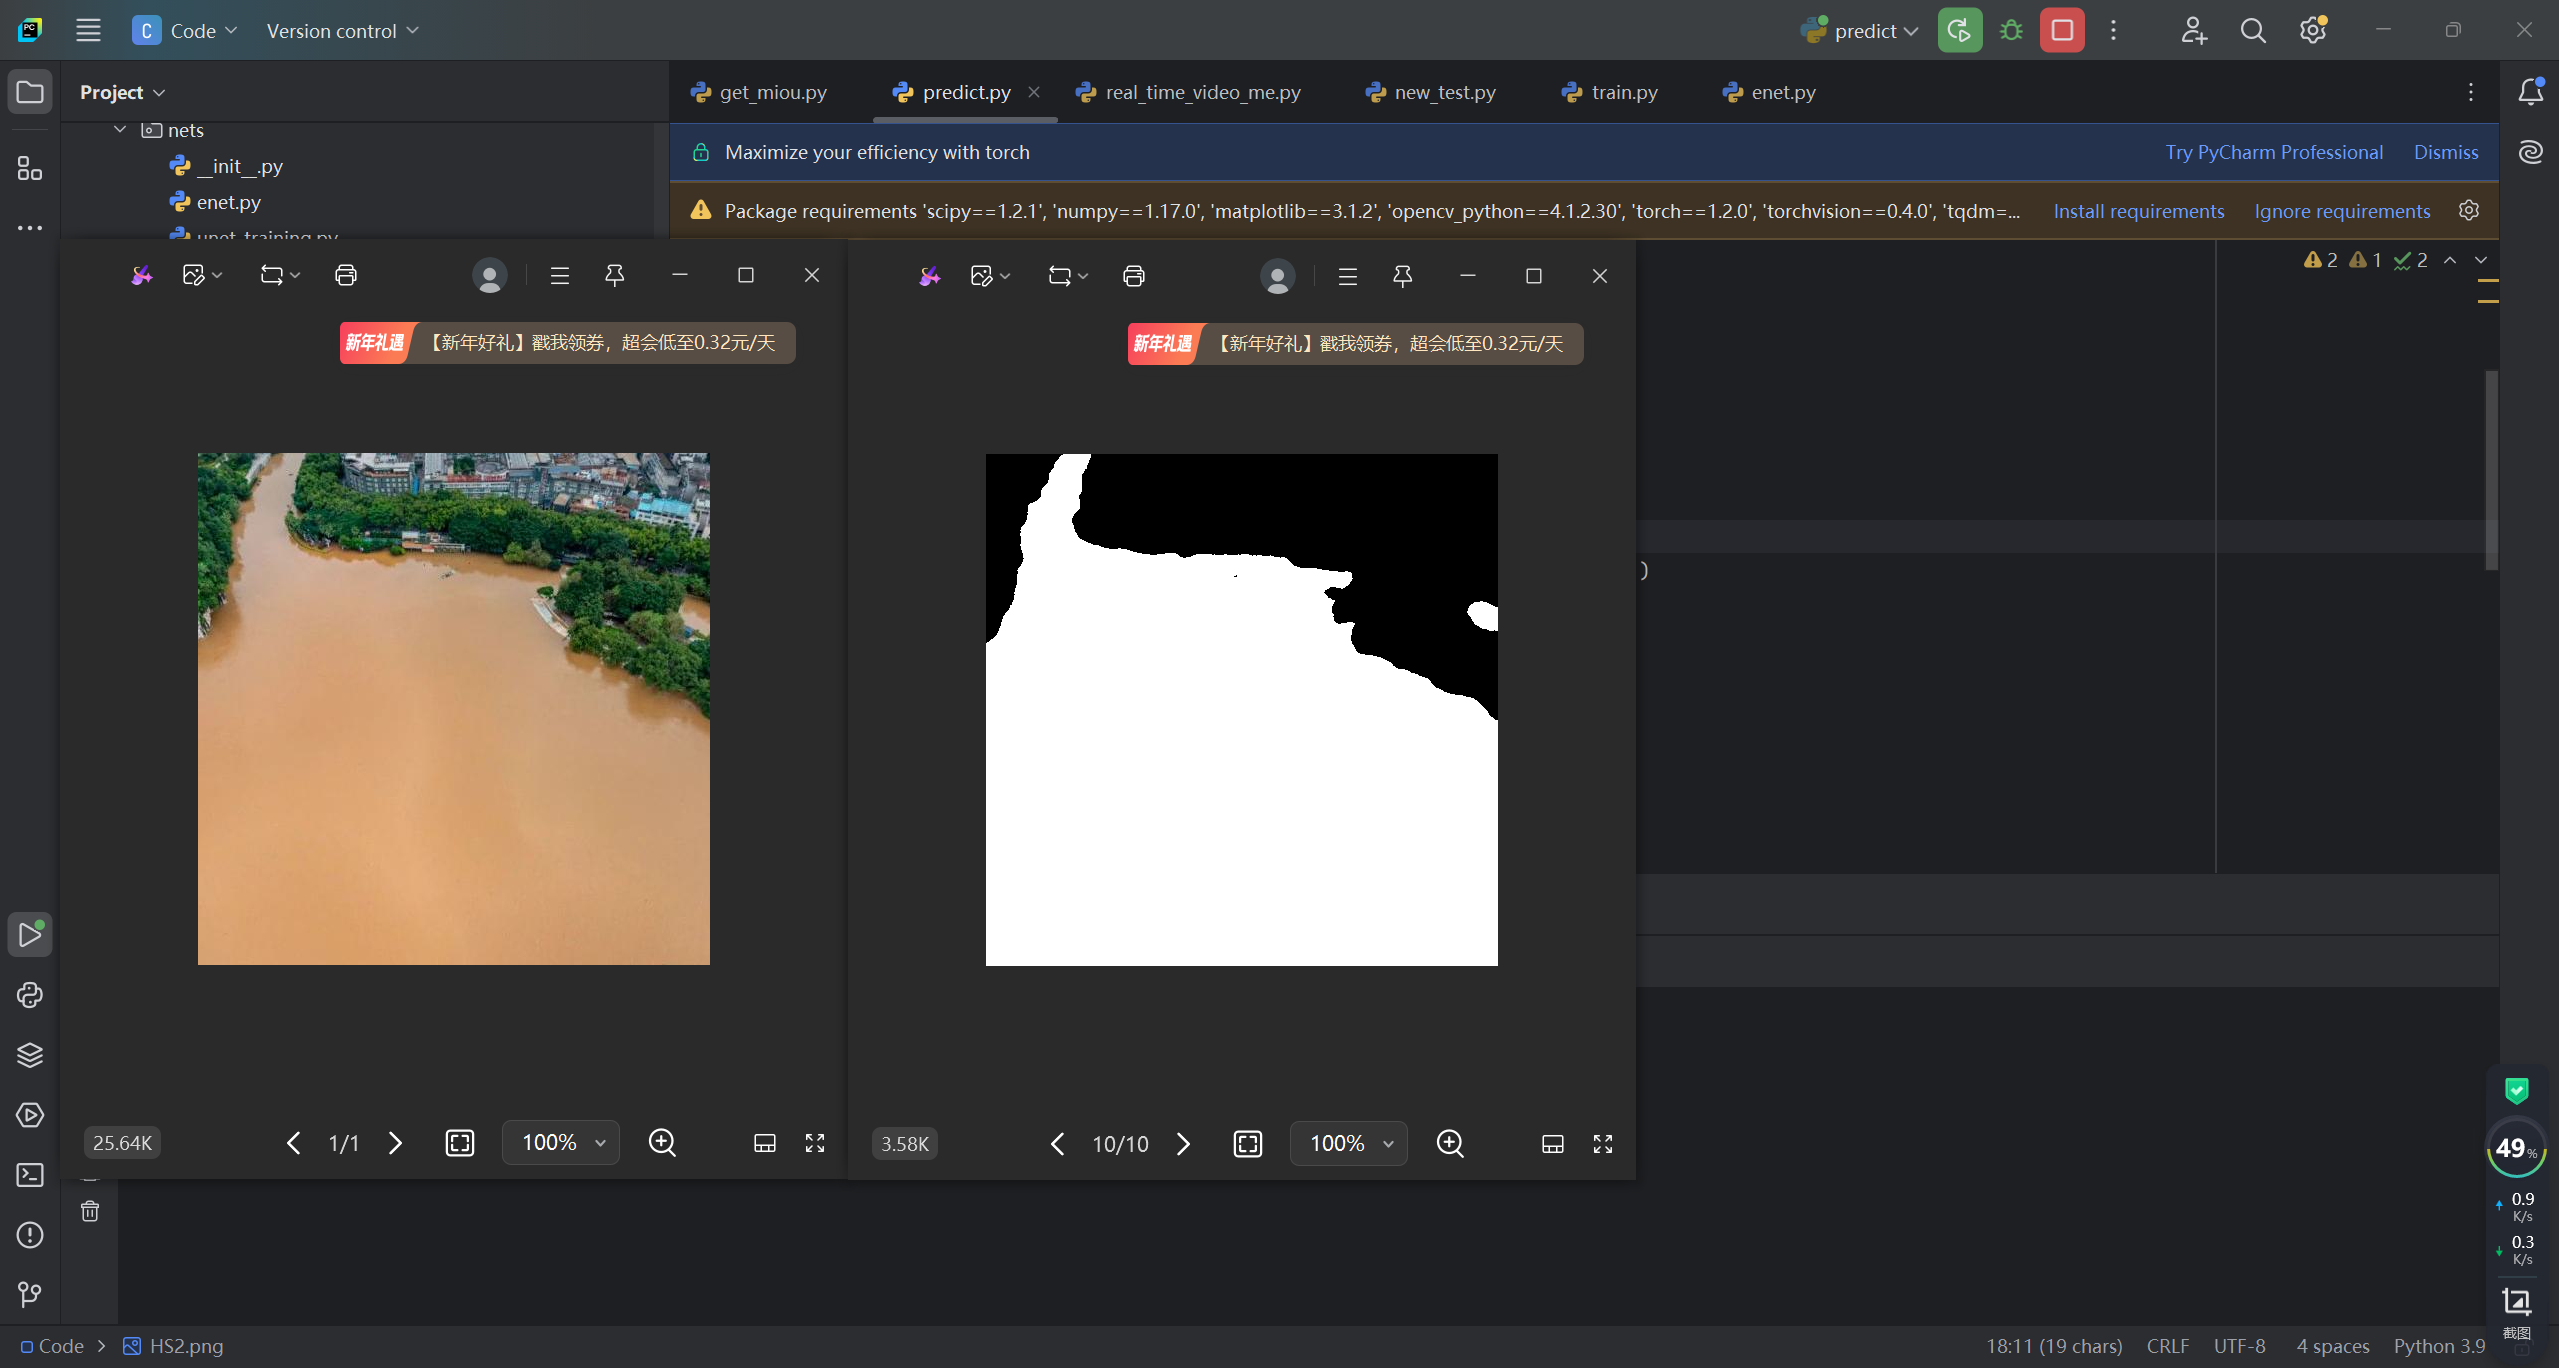
Task: Open the Problems tool window icon
Action: pyautogui.click(x=30, y=1235)
